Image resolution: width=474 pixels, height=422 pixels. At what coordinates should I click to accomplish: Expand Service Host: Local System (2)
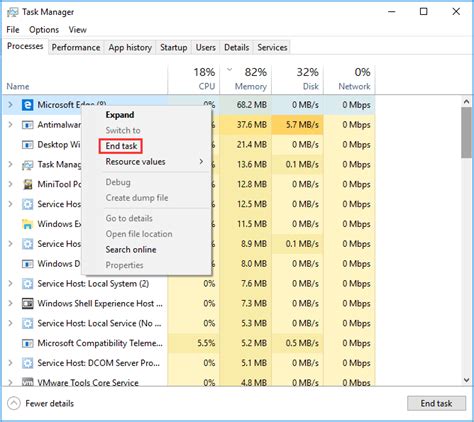tap(10, 284)
